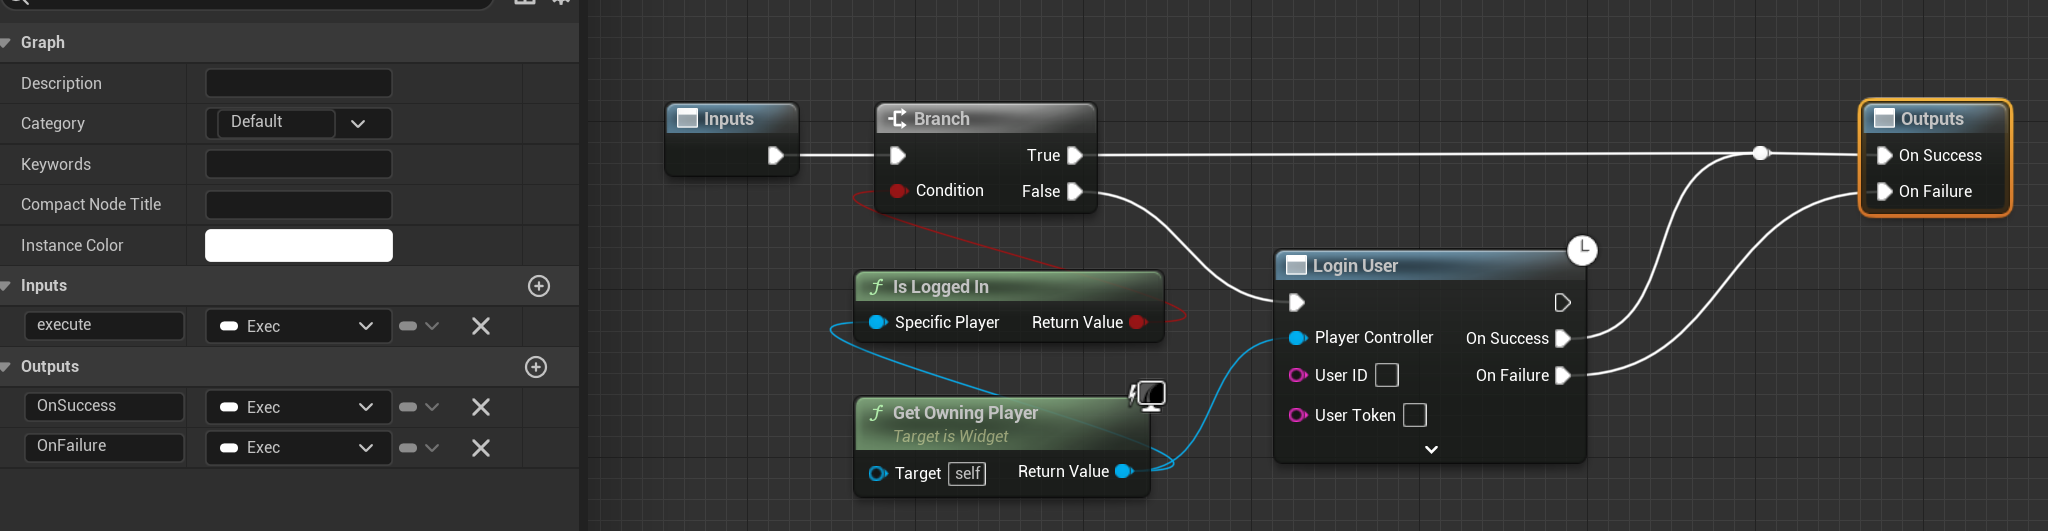The width and height of the screenshot is (2048, 531).
Task: Open the Category Default dropdown
Action: point(298,123)
